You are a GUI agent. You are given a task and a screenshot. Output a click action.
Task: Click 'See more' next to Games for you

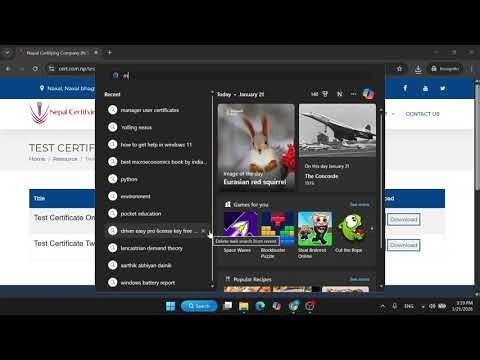pyautogui.click(x=360, y=204)
